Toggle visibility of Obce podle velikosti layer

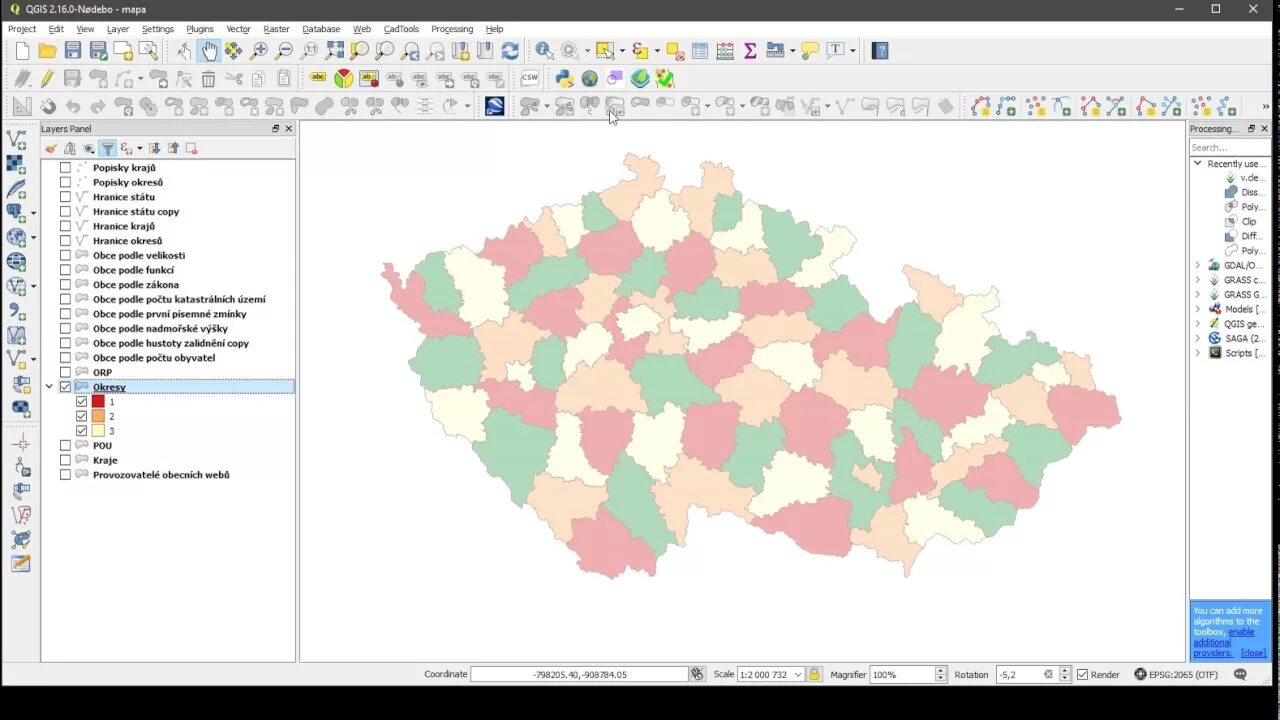[x=65, y=255]
